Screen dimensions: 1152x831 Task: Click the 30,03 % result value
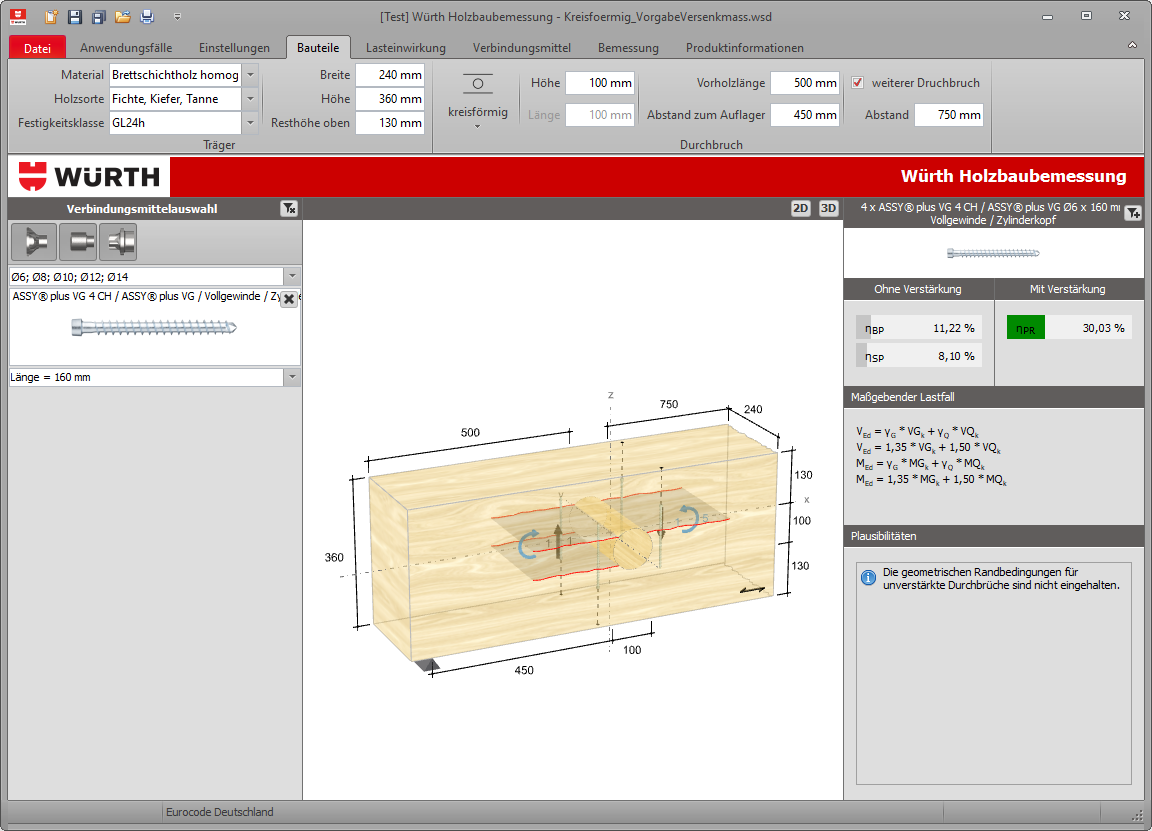(1103, 328)
